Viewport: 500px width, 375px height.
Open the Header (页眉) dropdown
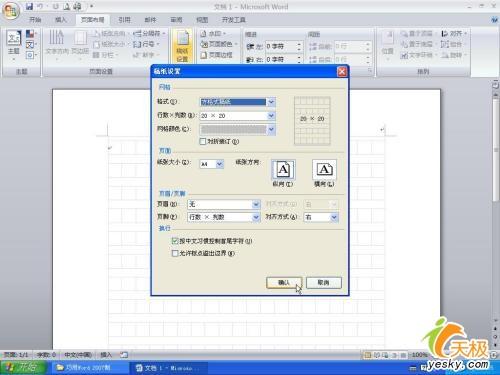point(256,204)
